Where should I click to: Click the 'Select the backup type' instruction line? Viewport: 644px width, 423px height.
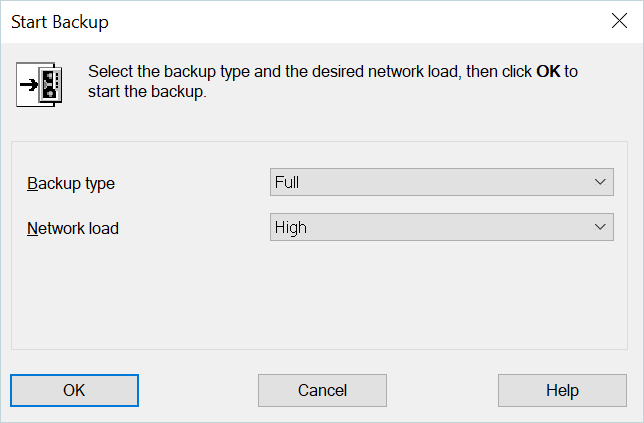click(300, 72)
